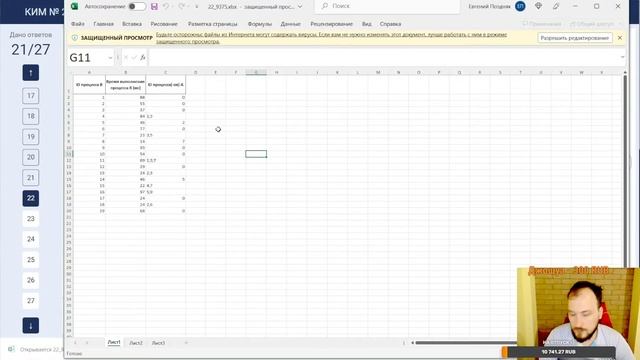The image size is (640, 360).
Task: Go to question 21 in KIM sidebar
Action: tap(31, 178)
